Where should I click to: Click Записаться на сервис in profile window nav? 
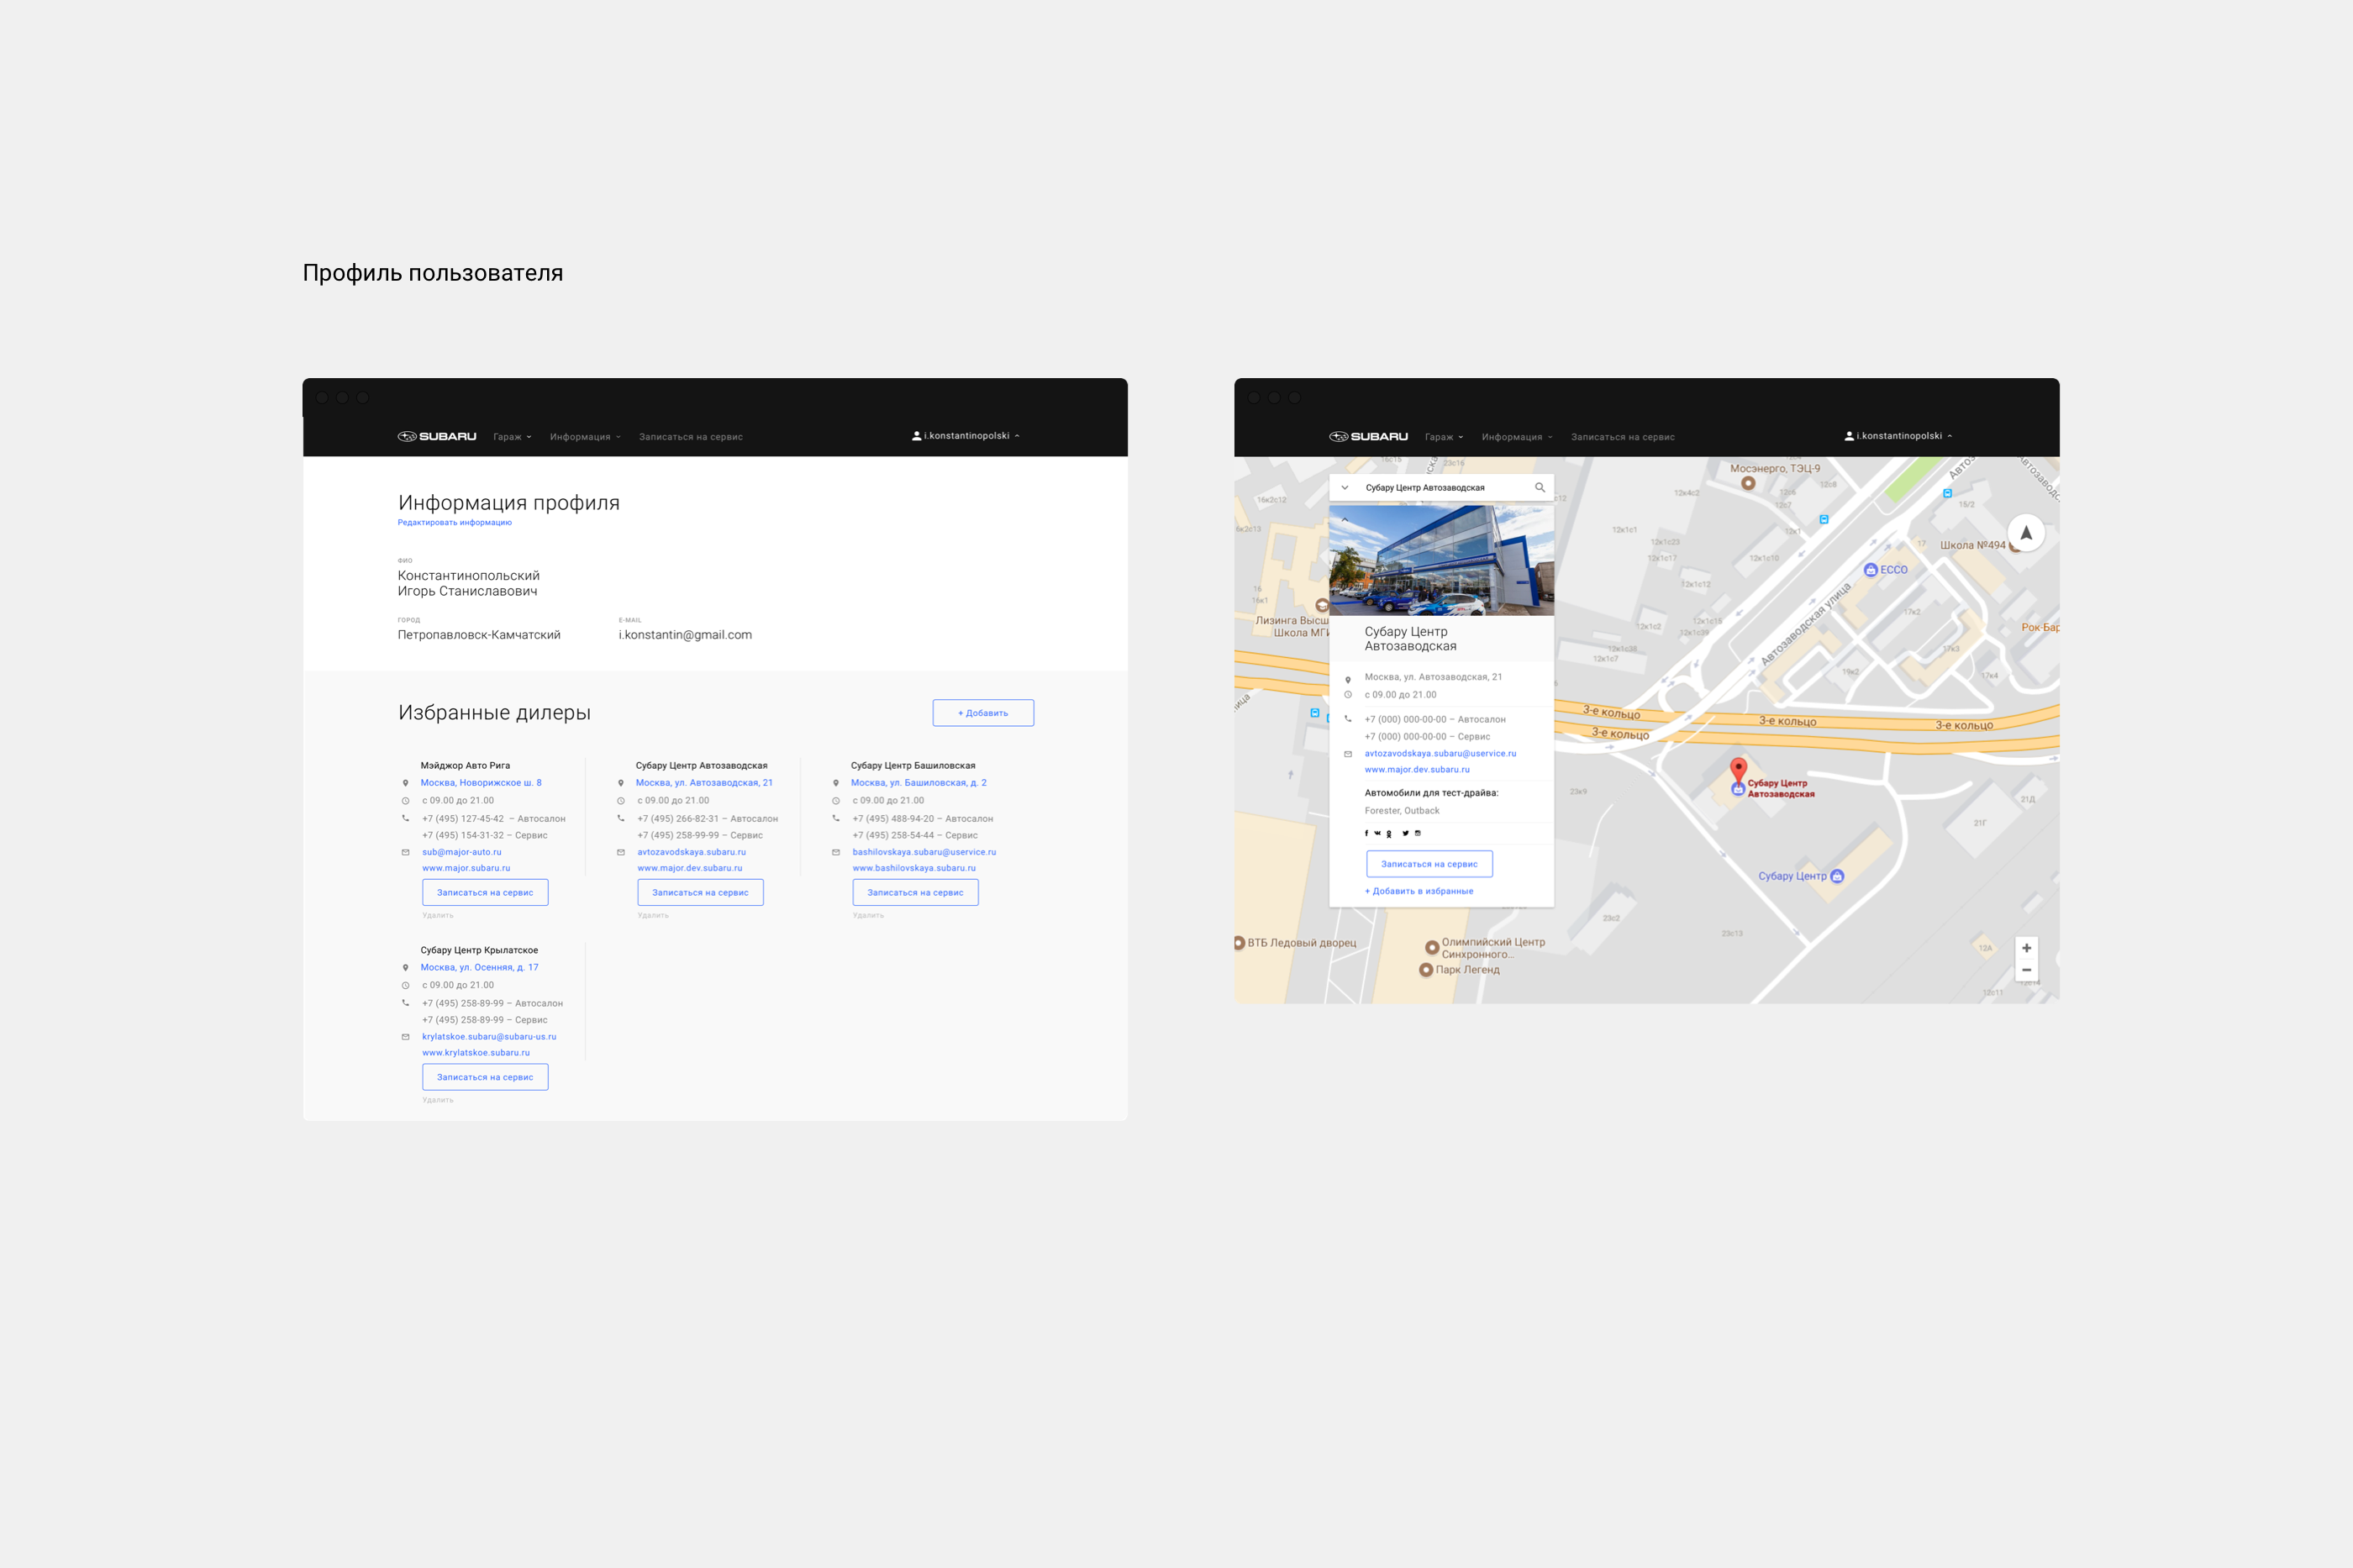[x=691, y=437]
